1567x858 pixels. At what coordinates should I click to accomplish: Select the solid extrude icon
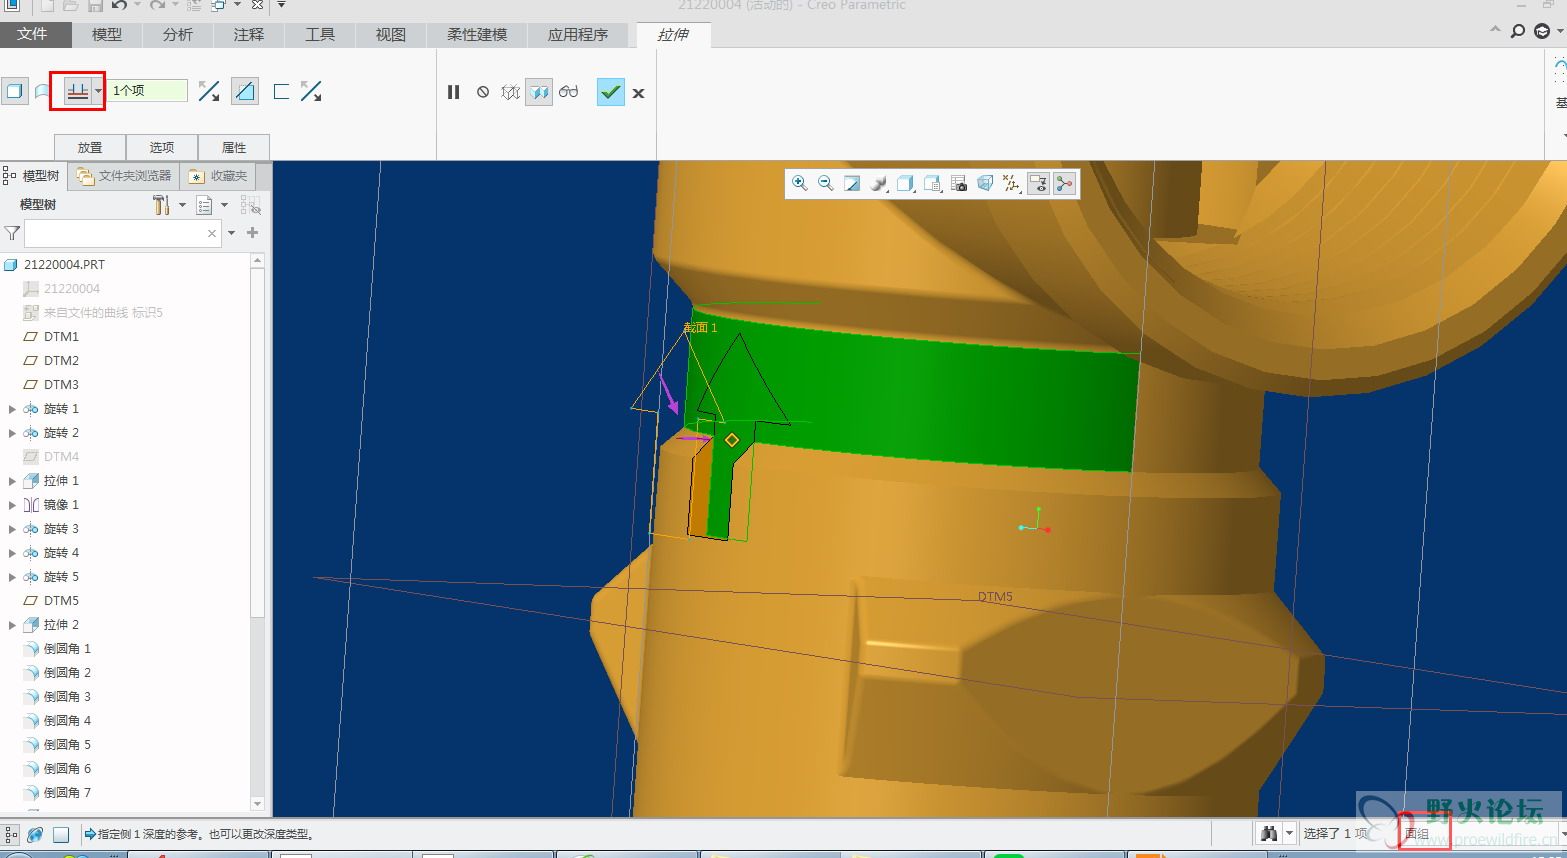[x=14, y=92]
